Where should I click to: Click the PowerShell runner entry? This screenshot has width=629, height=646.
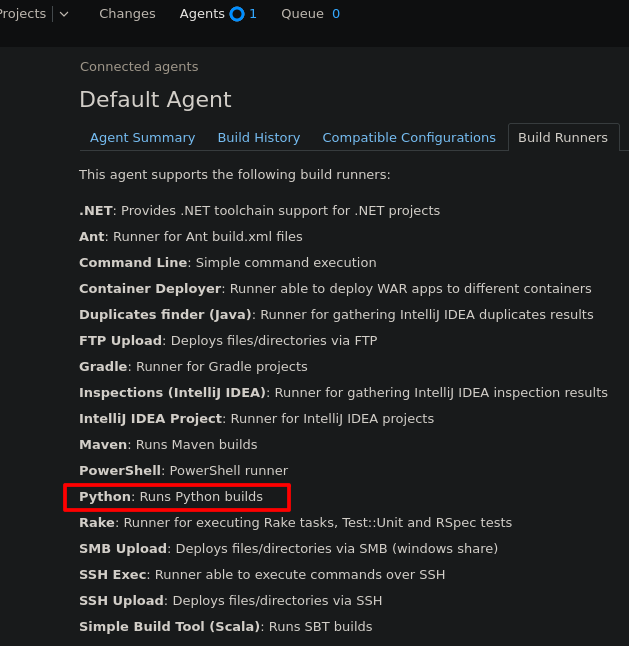tap(120, 471)
